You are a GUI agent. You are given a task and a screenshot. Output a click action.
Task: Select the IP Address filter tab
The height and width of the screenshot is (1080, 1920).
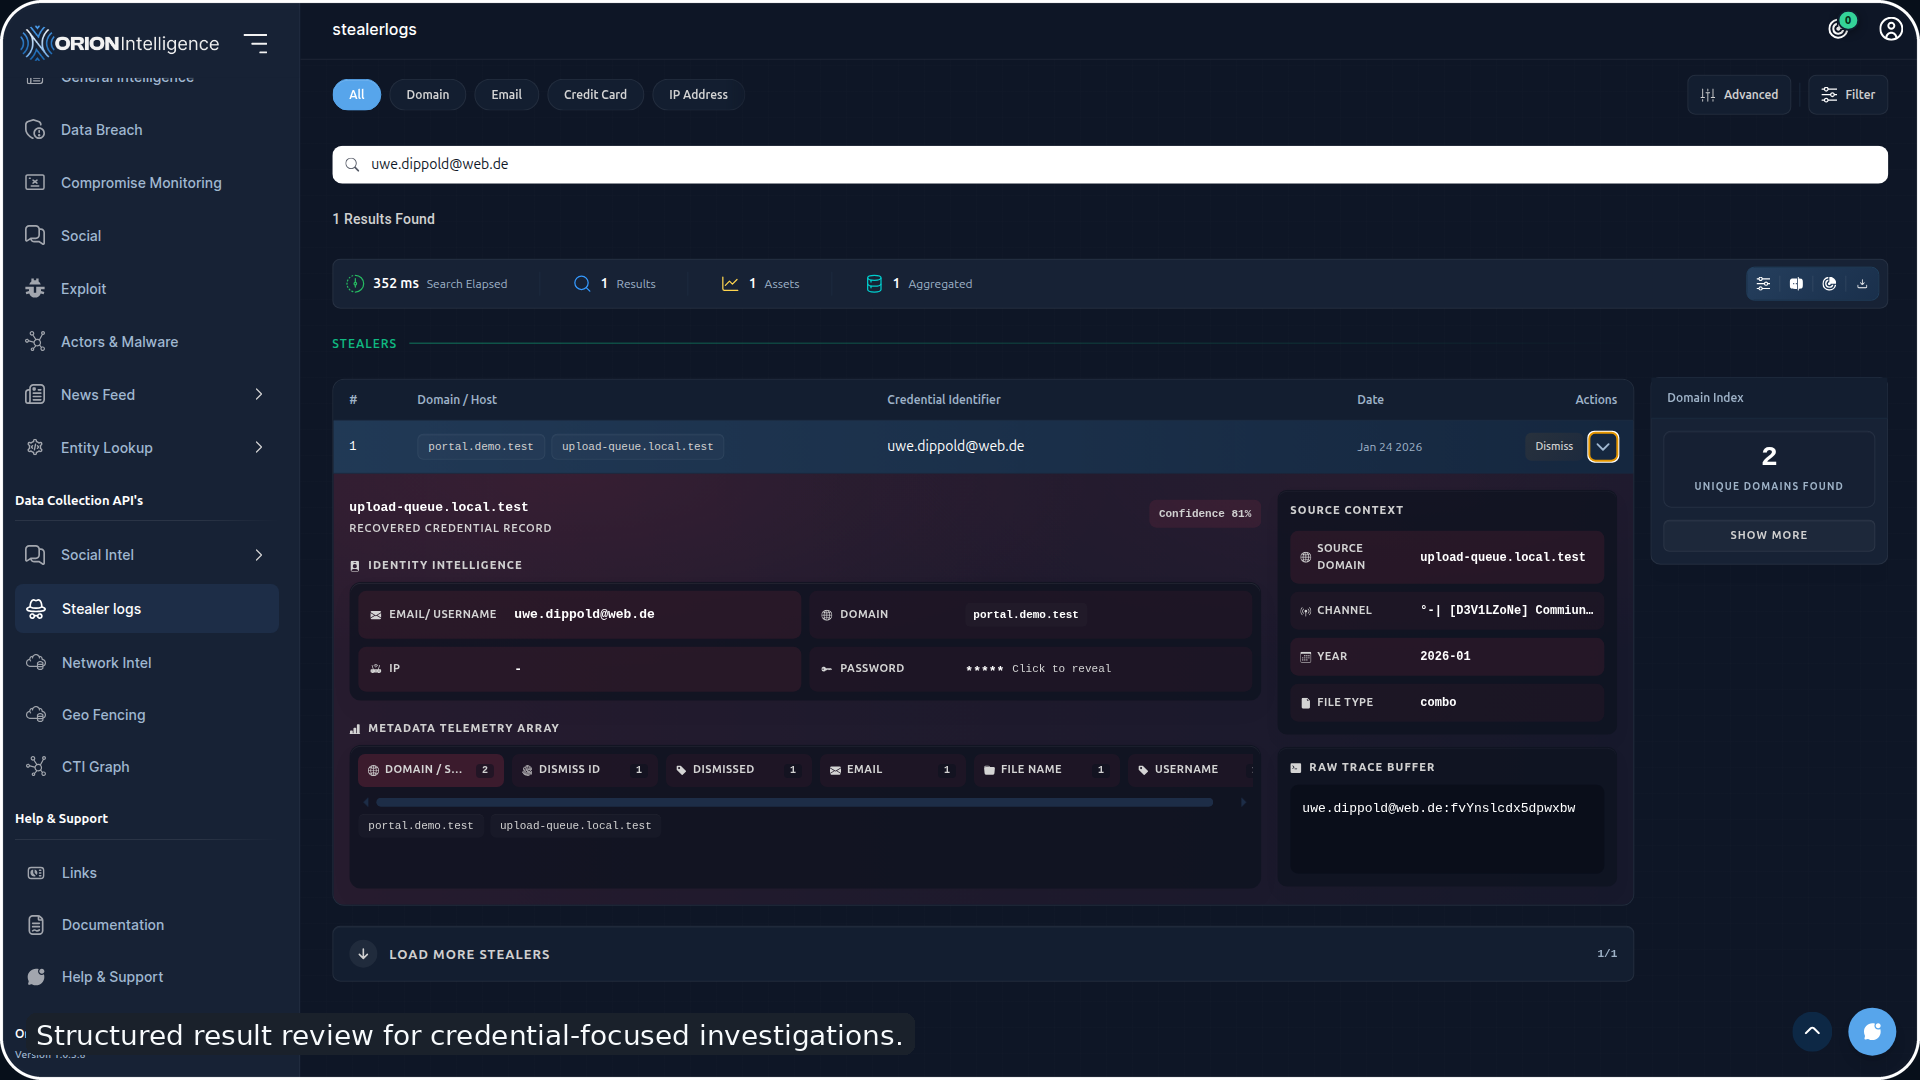coord(699,95)
